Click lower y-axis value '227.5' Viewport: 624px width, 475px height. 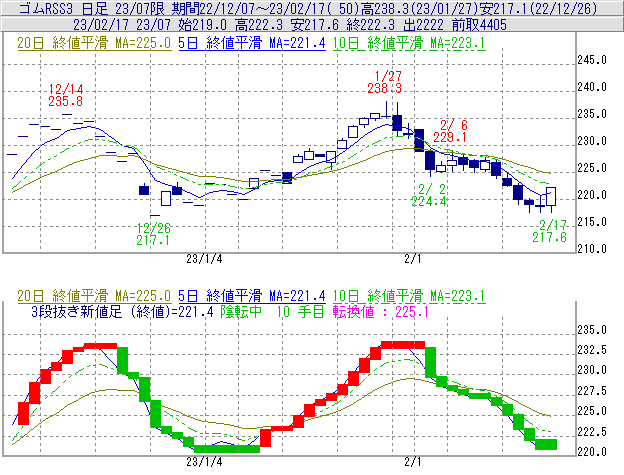(x=592, y=391)
